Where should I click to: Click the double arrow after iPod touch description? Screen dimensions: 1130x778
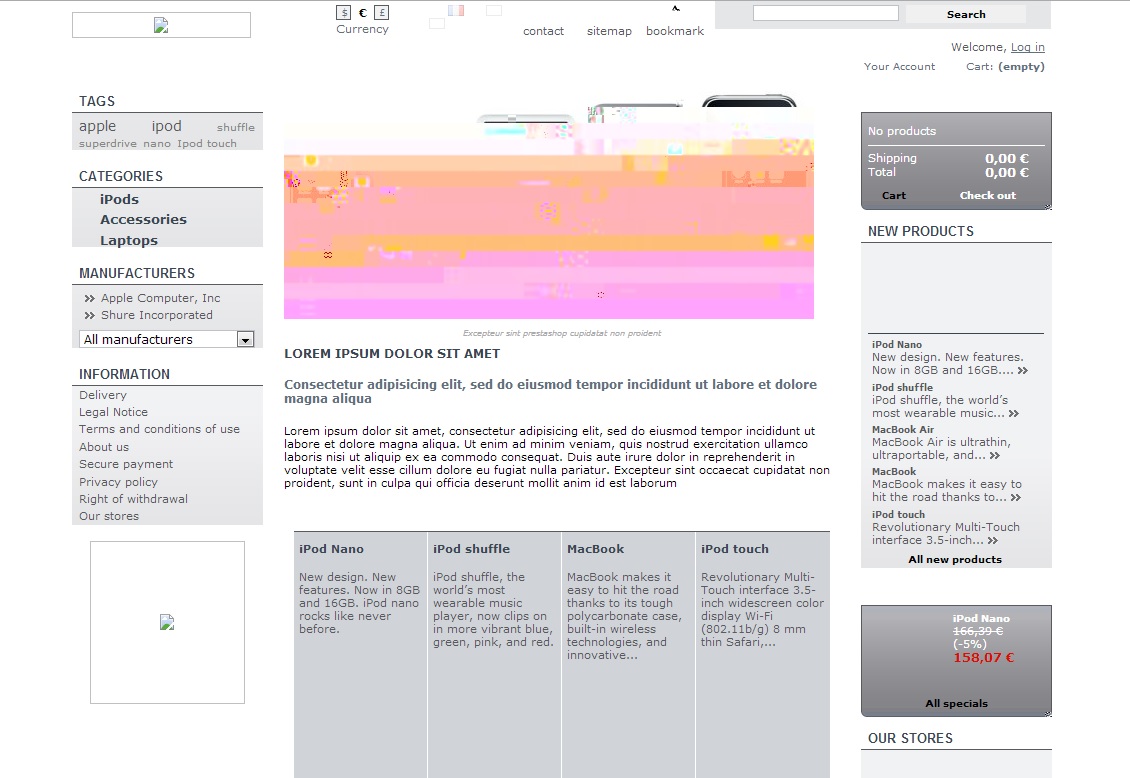tap(993, 540)
